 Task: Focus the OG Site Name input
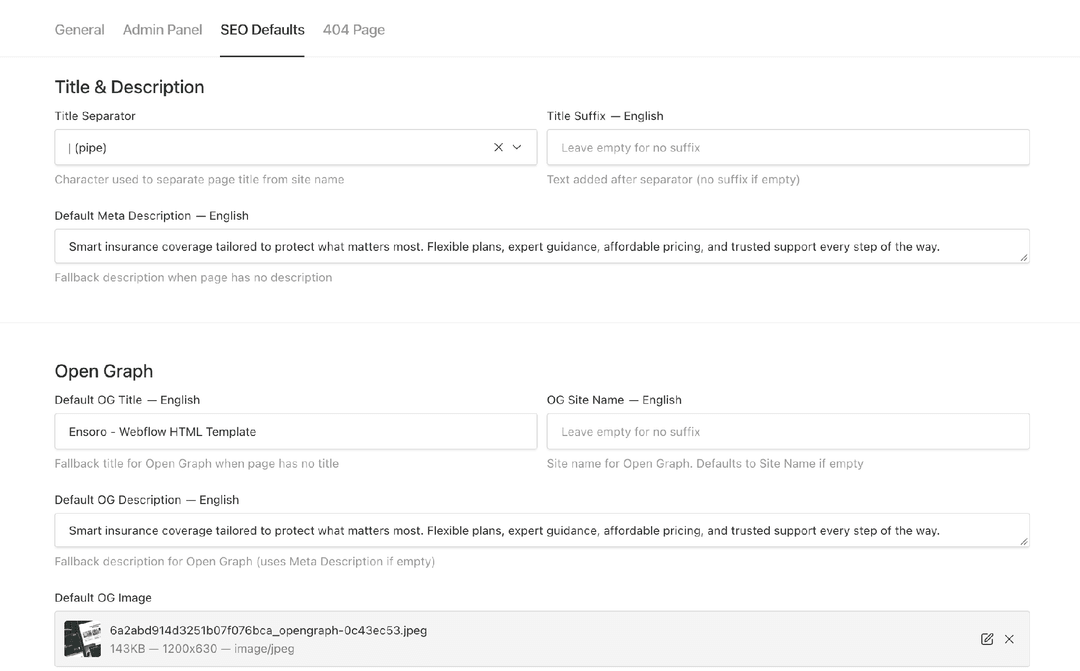coord(788,432)
